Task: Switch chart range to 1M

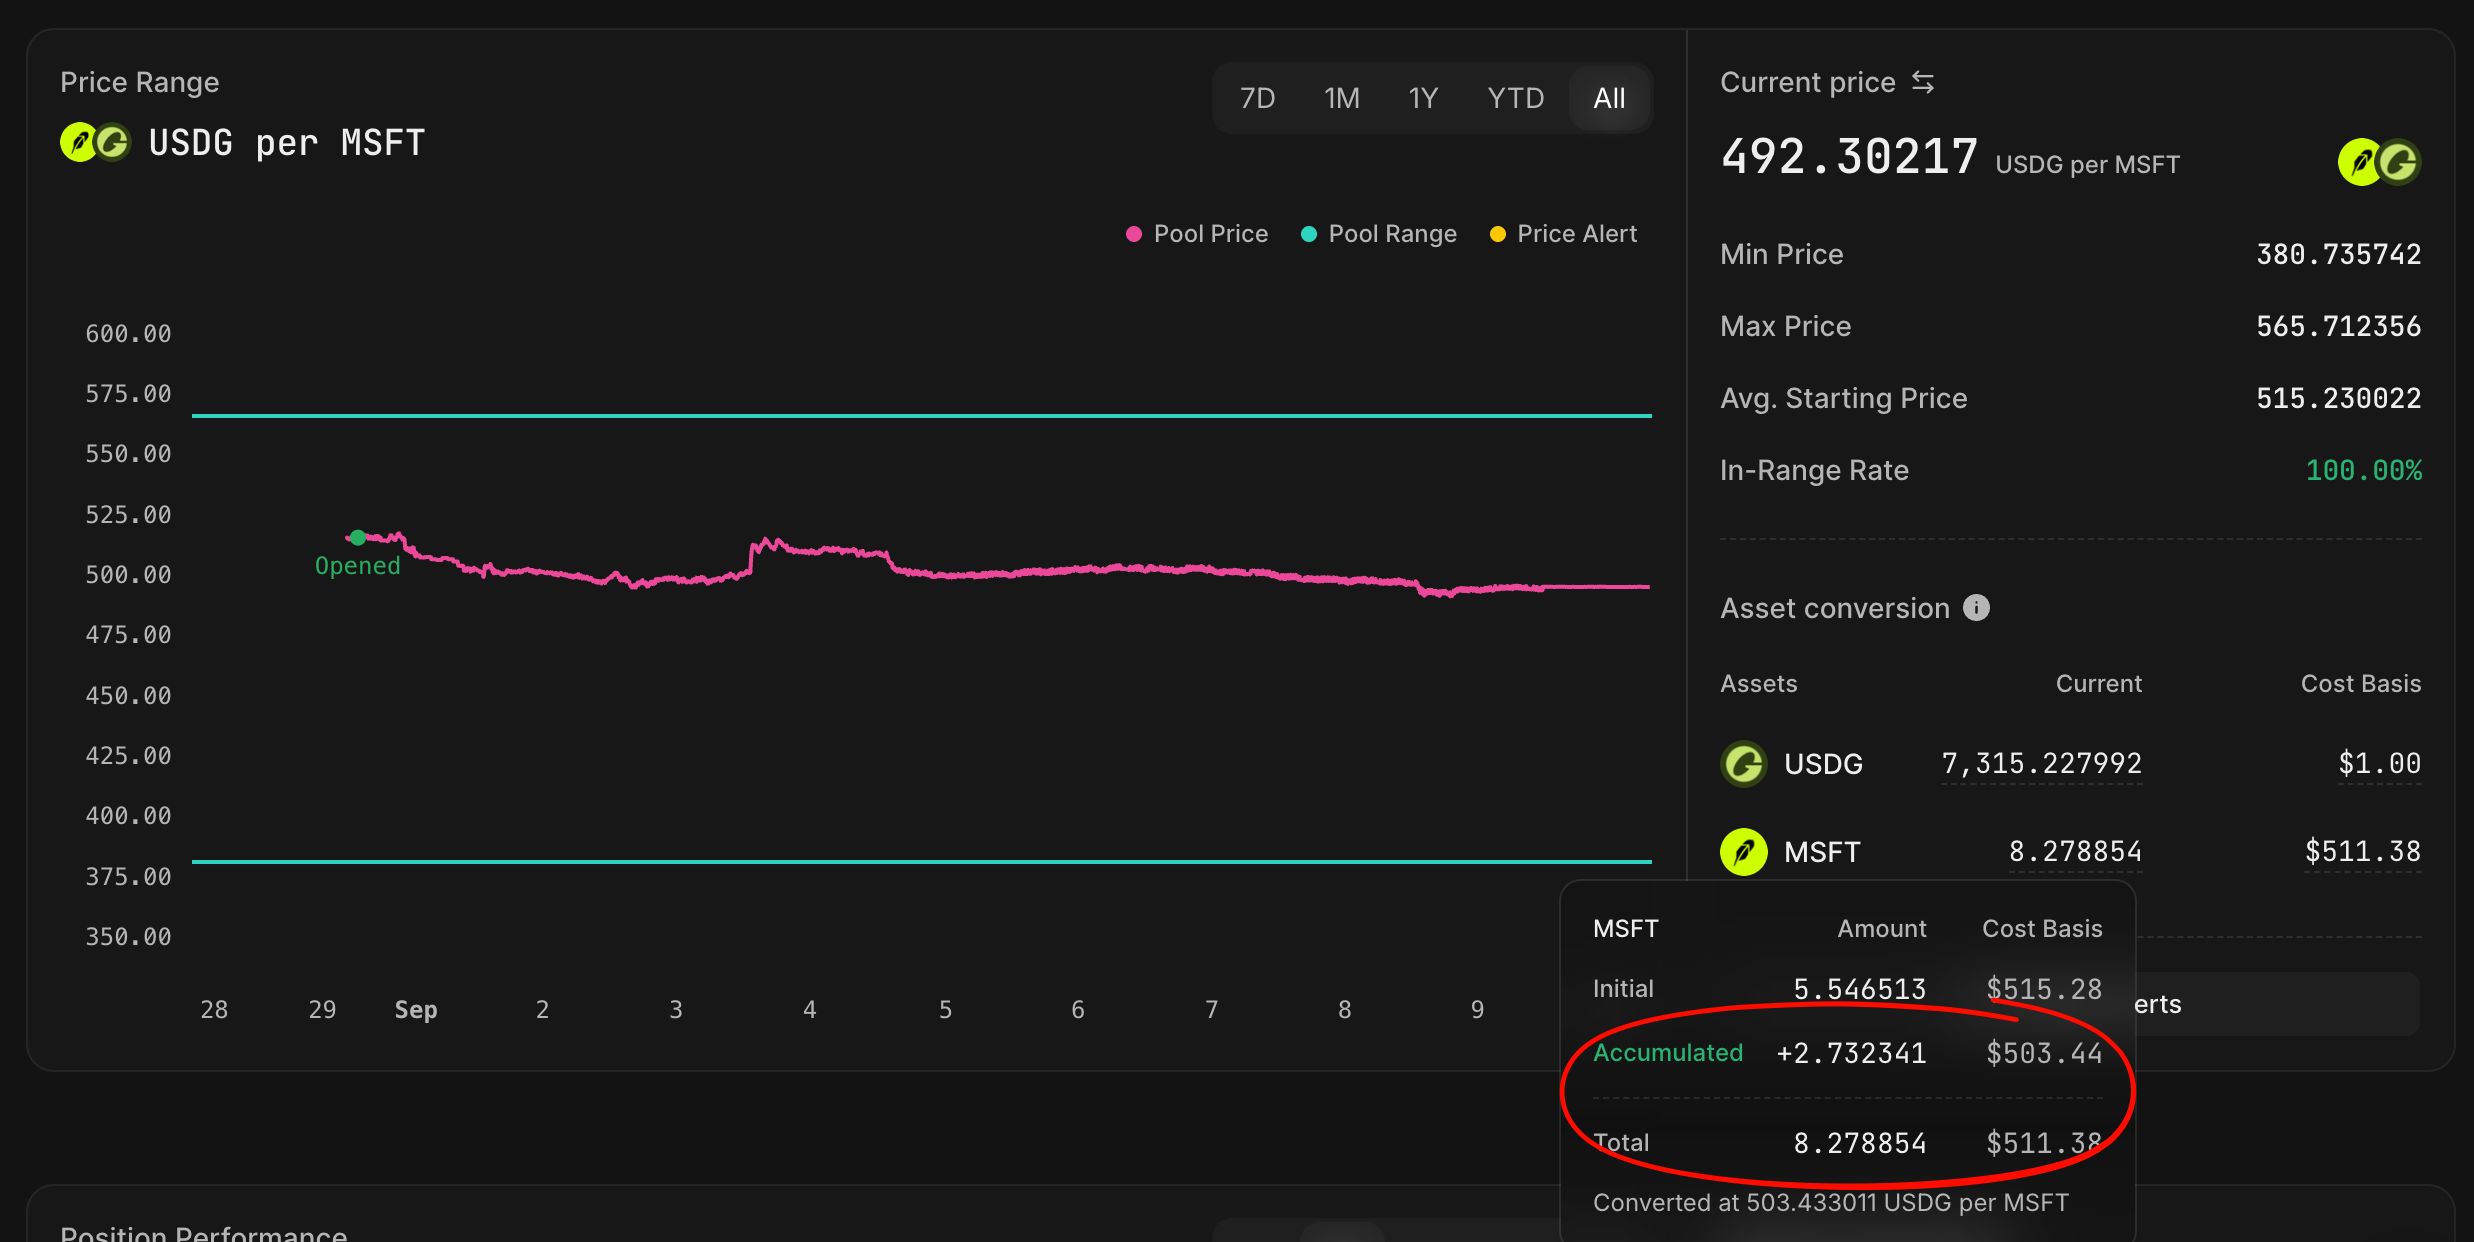Action: pyautogui.click(x=1341, y=98)
